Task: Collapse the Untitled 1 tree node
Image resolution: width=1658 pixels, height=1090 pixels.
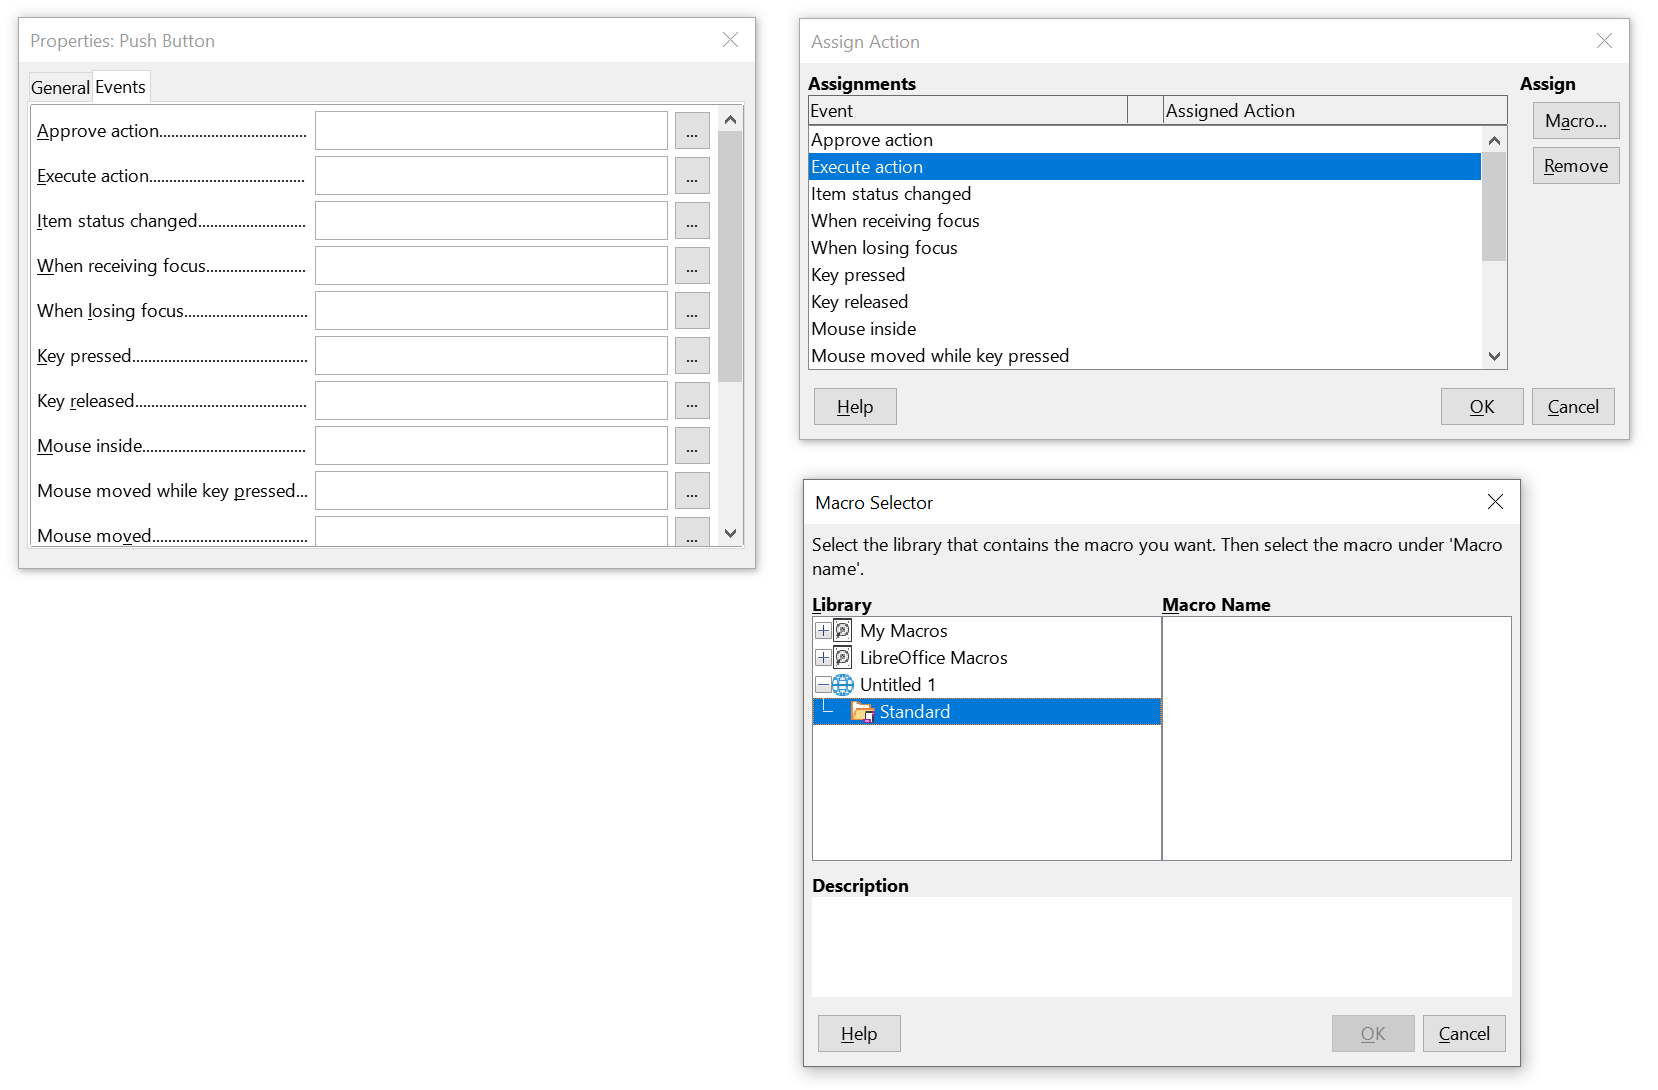Action: 823,685
